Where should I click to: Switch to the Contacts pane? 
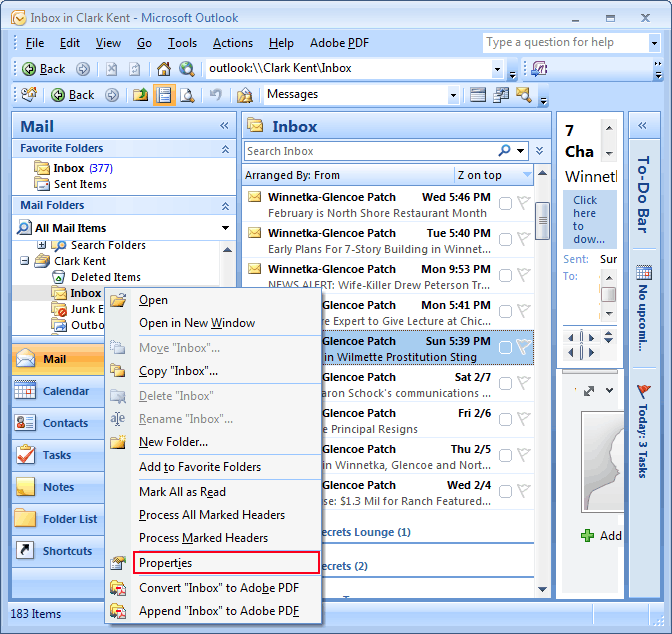59,423
